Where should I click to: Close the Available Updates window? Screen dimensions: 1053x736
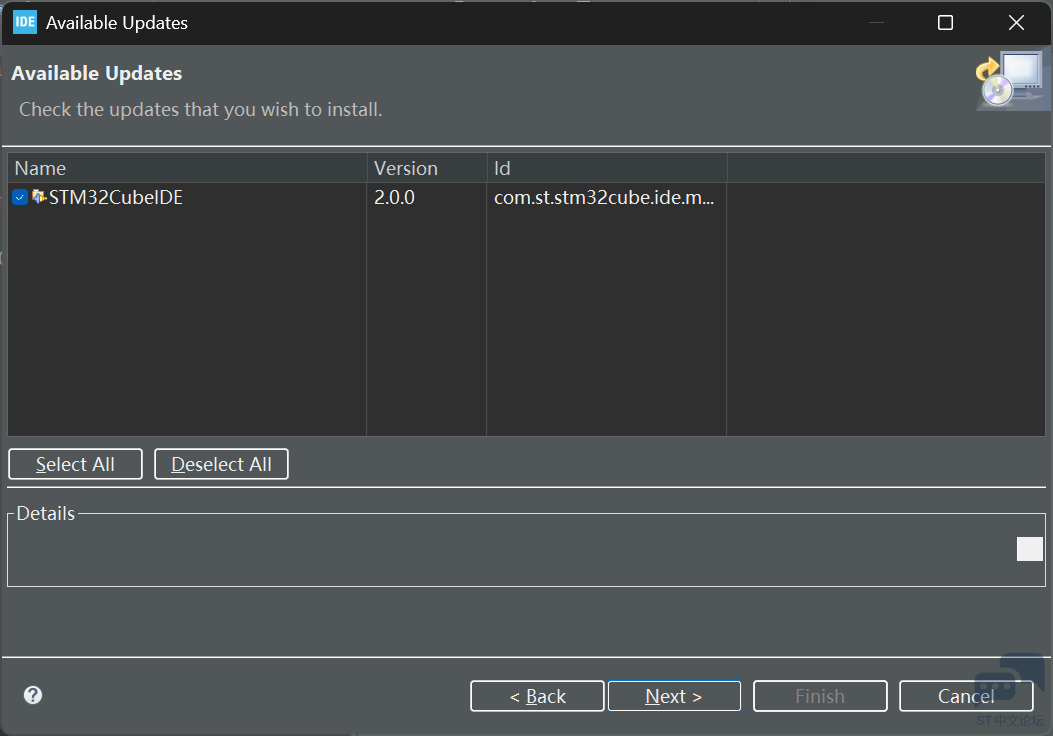[1016, 23]
